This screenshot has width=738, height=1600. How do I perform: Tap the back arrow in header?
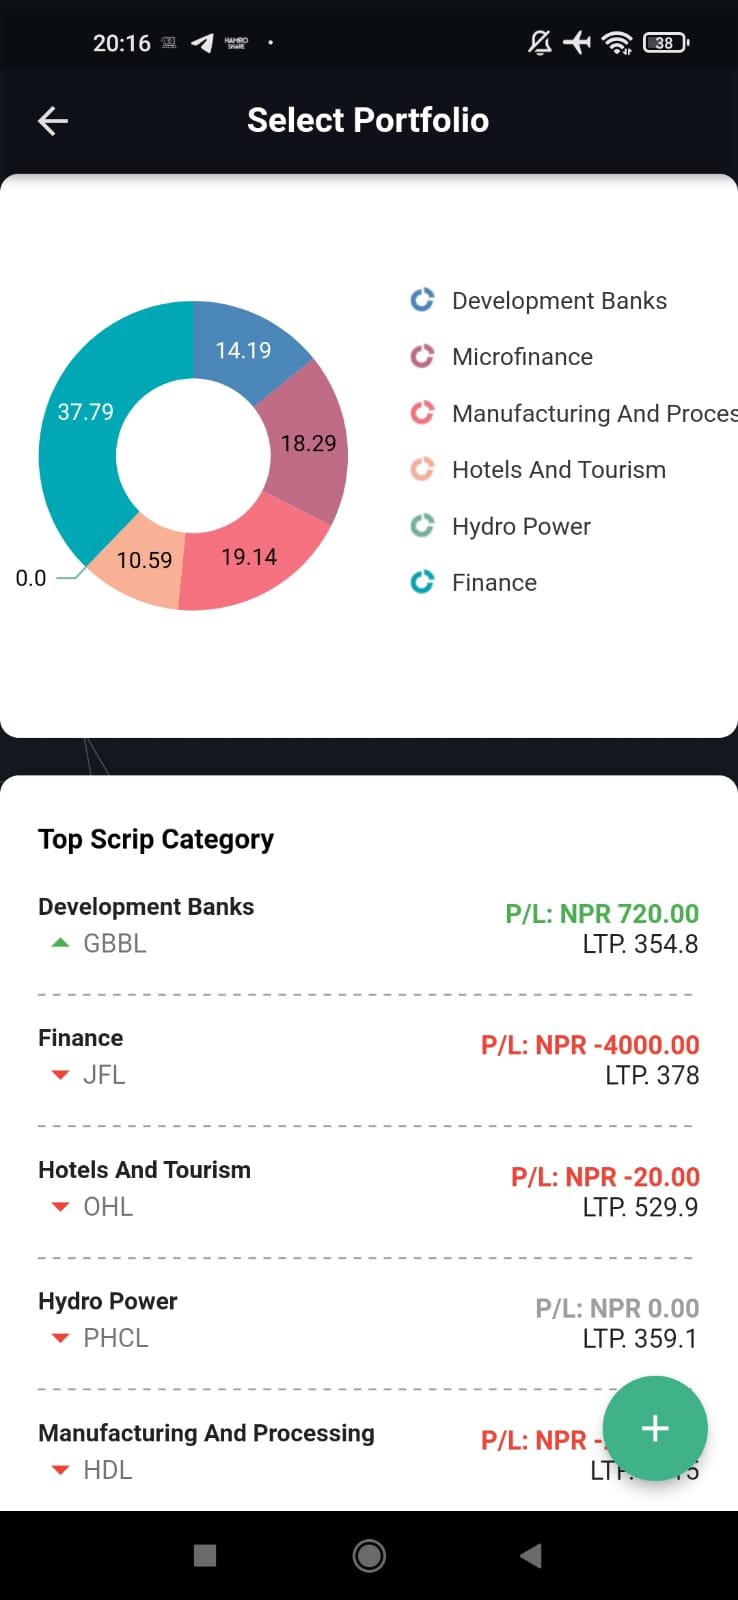click(x=53, y=121)
